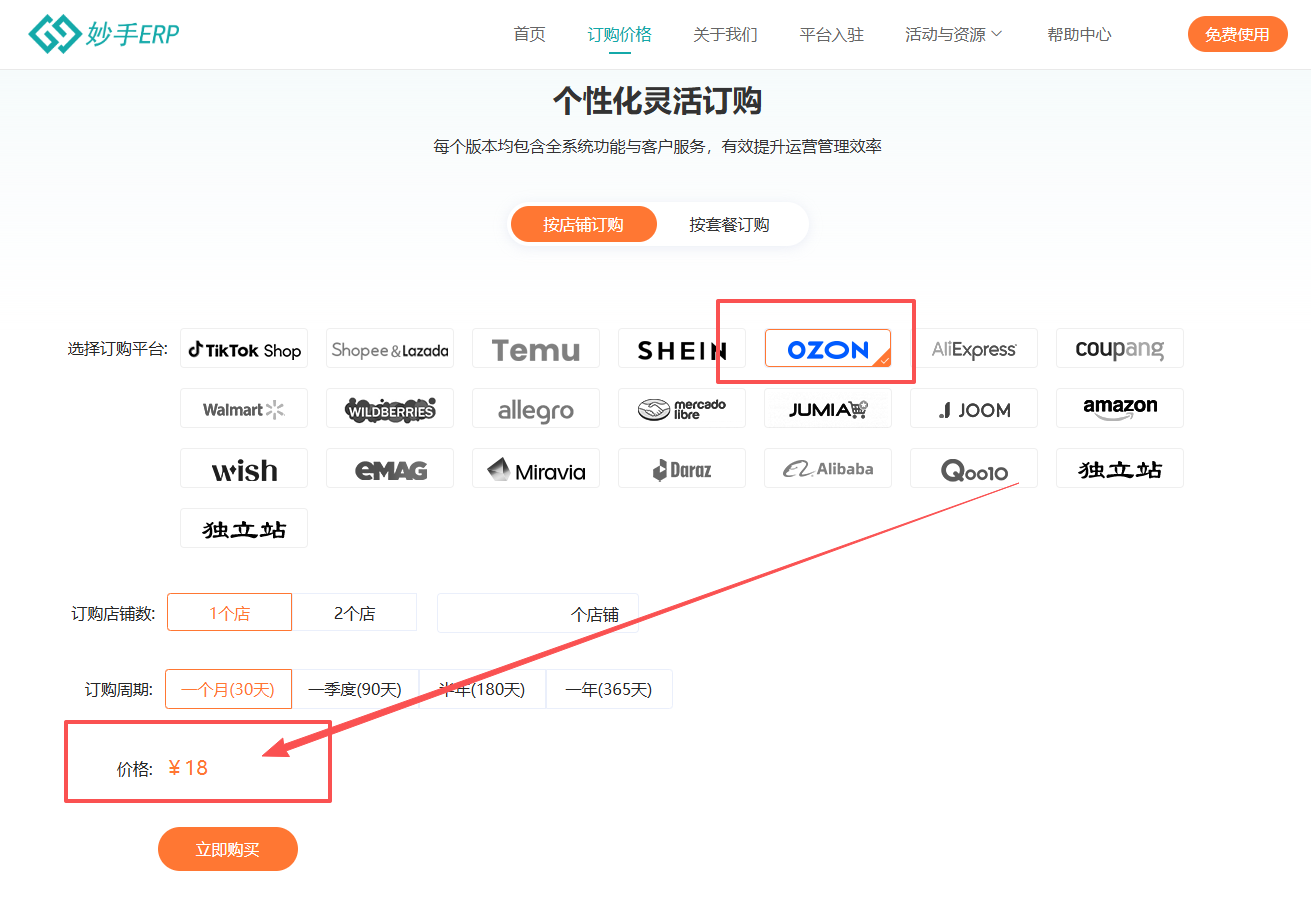Image resolution: width=1311 pixels, height=900 pixels.
Task: Select the SHEIN platform logo
Action: (682, 349)
